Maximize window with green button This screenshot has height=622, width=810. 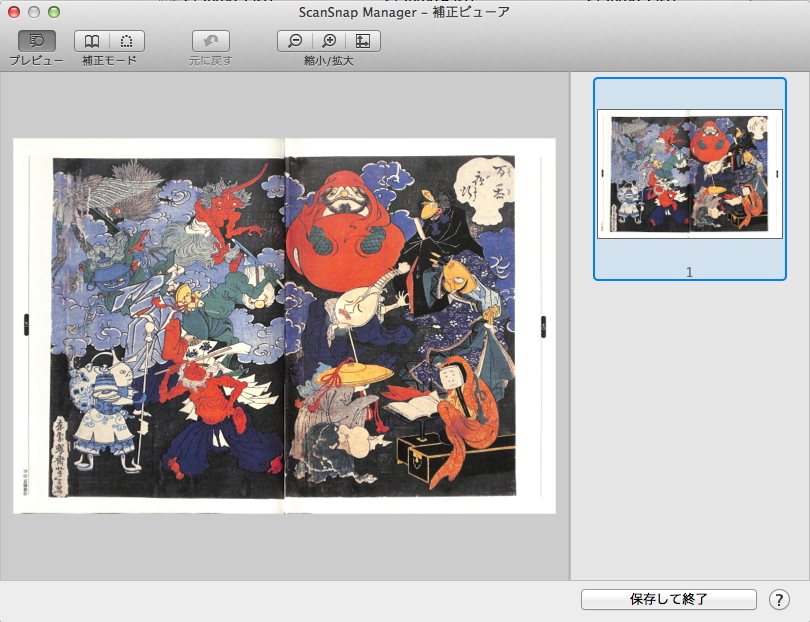coord(54,12)
